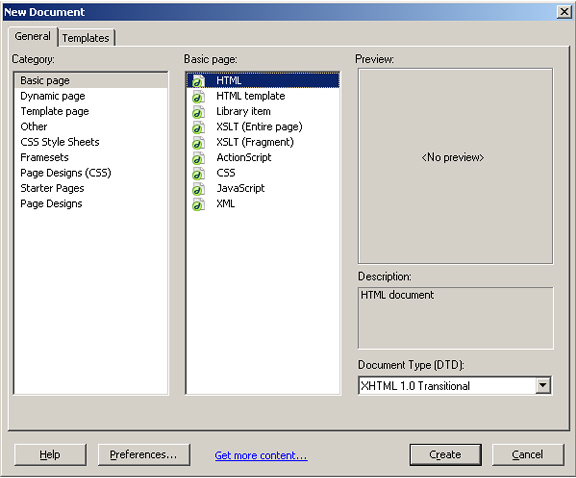Screen dimensions: 576x478
Task: Cancel the New Document dialog
Action: click(x=528, y=455)
